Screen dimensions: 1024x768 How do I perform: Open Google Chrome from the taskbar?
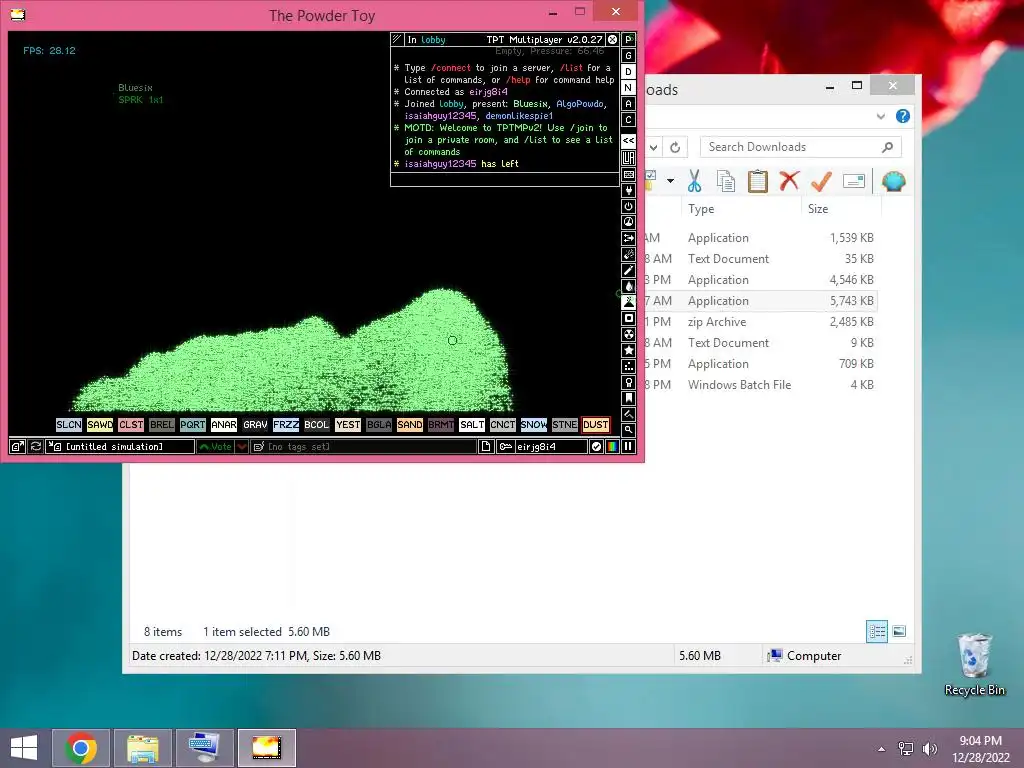pos(81,748)
